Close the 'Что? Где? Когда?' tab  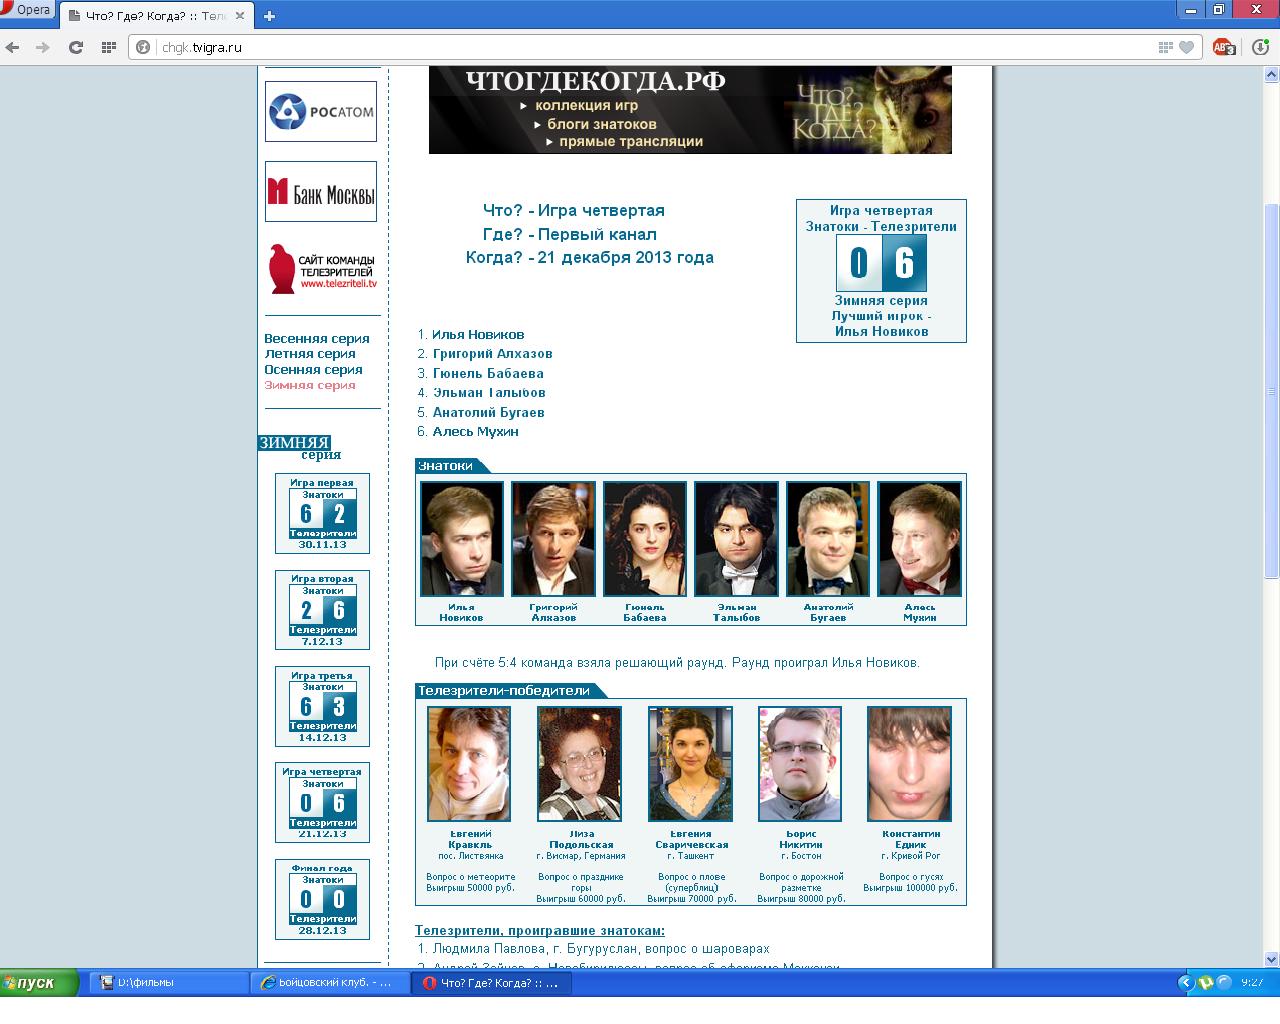240,16
